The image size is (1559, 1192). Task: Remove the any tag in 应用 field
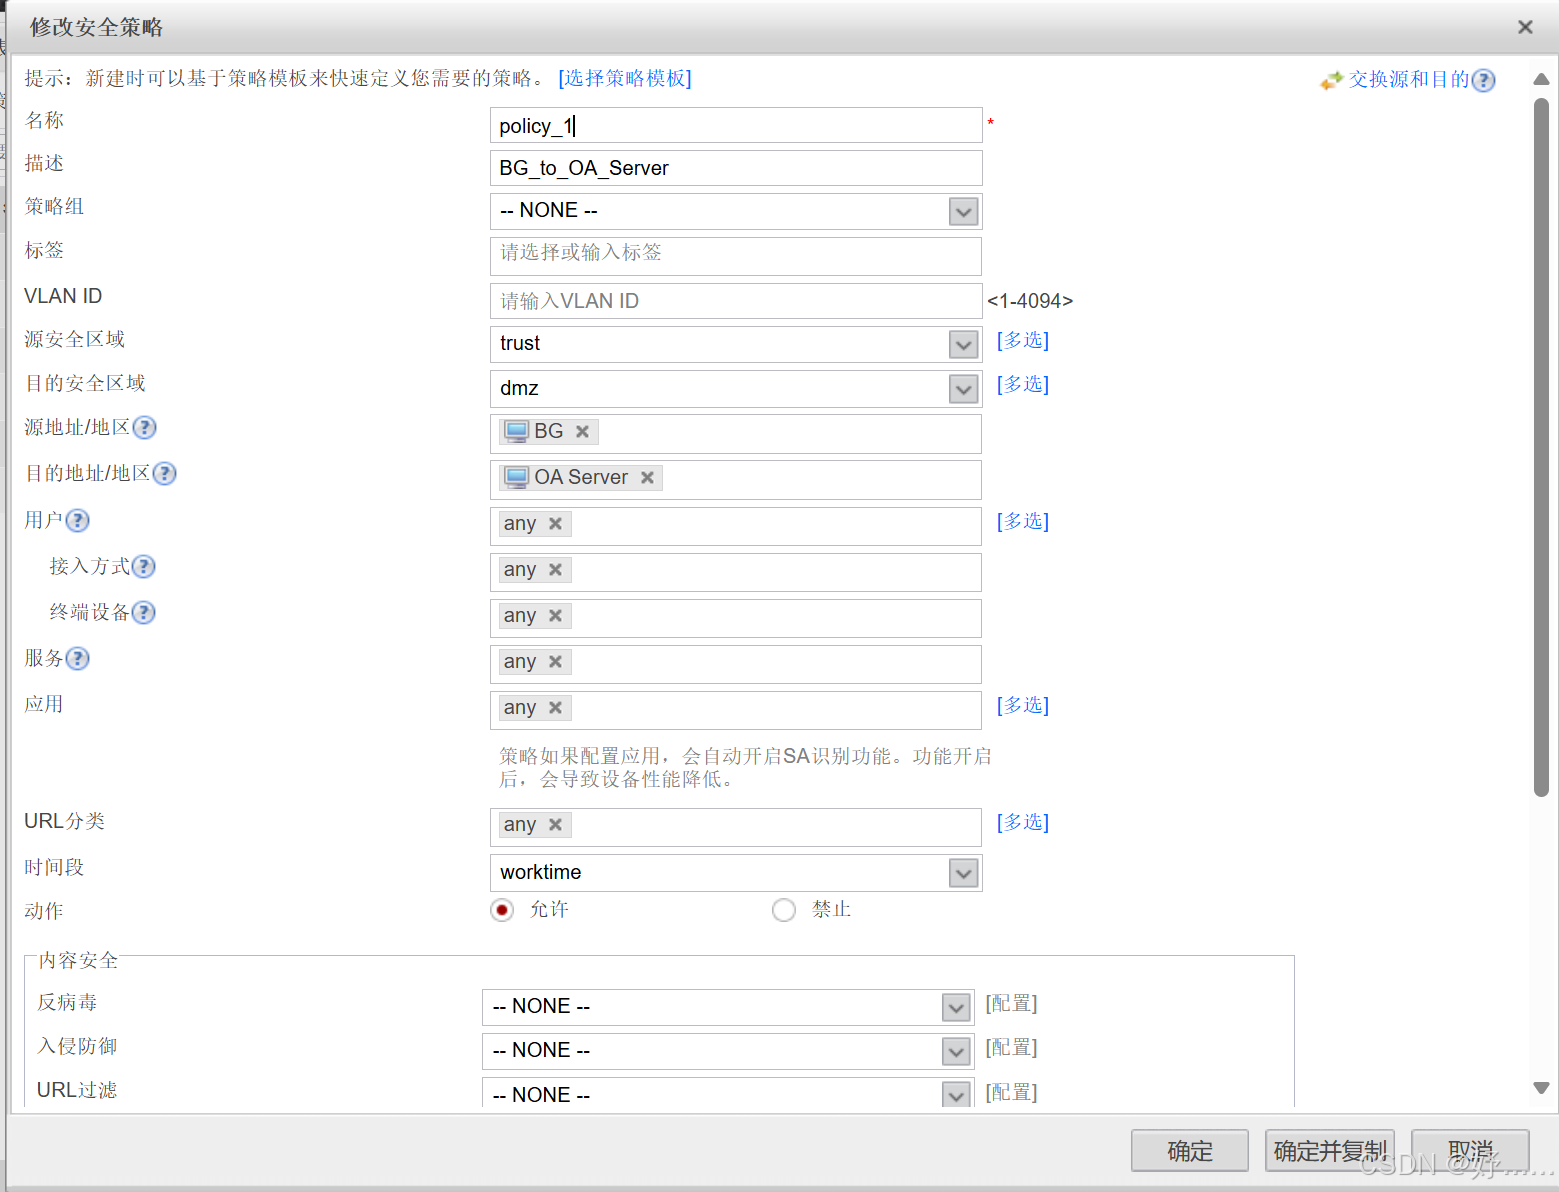555,708
